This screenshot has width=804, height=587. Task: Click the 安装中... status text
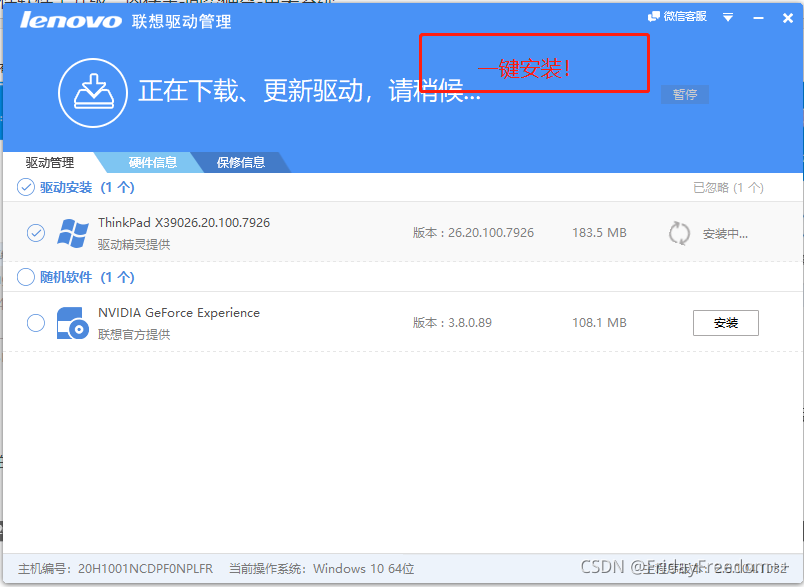725,234
